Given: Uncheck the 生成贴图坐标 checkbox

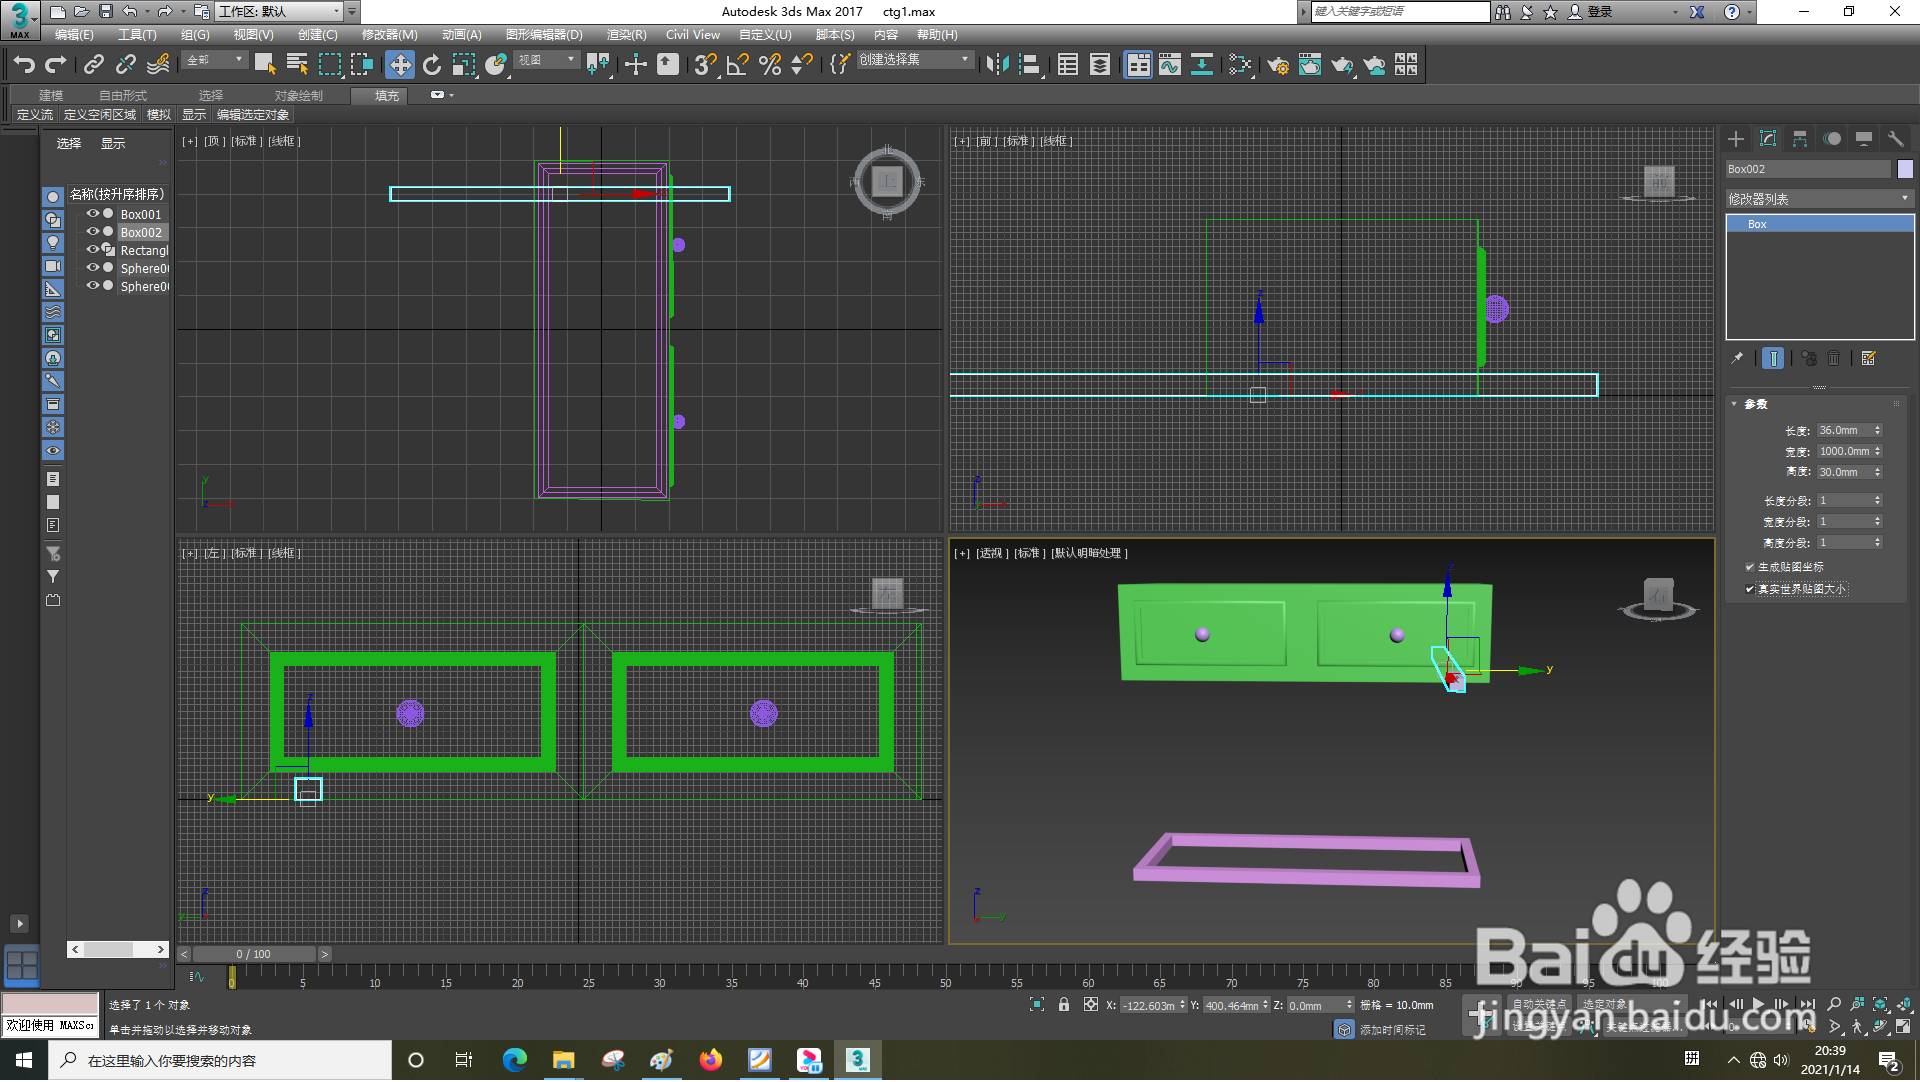Looking at the screenshot, I should coord(1750,567).
